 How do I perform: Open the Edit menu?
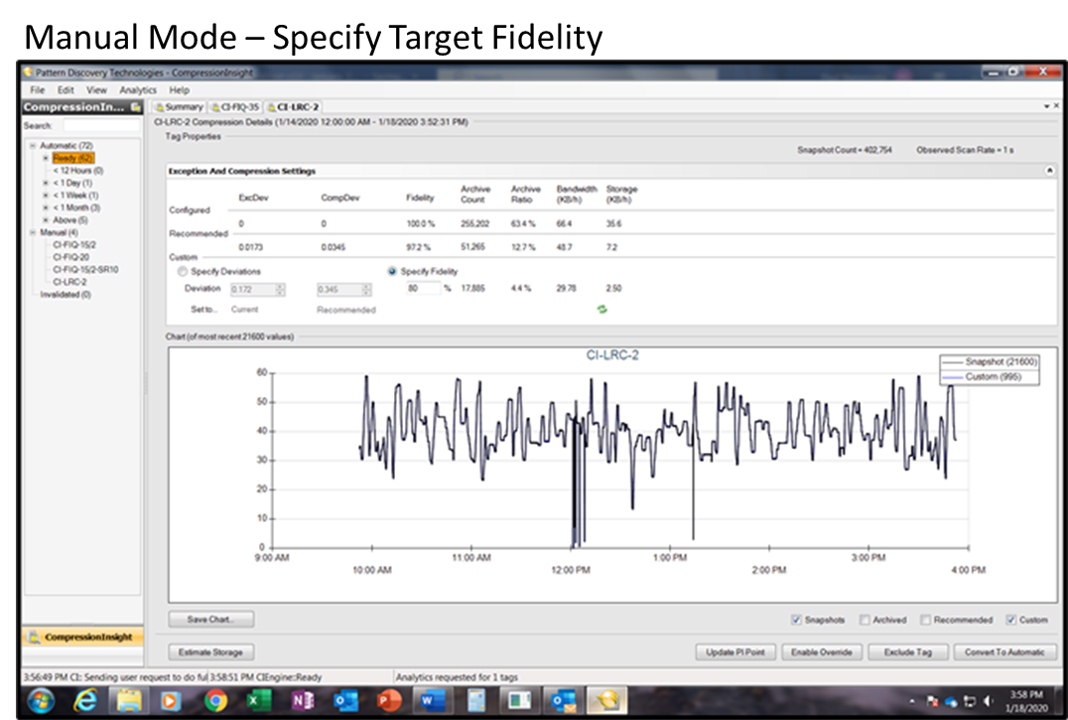(x=65, y=90)
